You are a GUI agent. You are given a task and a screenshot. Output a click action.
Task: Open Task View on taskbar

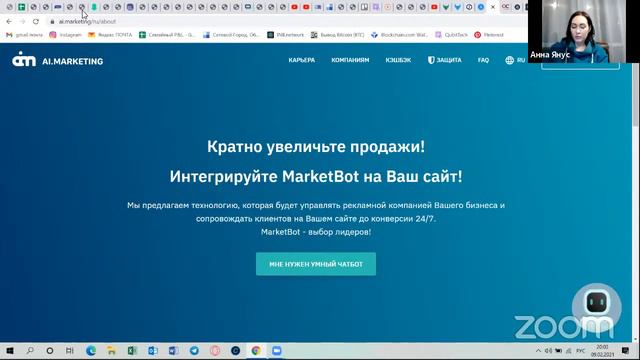(70, 351)
